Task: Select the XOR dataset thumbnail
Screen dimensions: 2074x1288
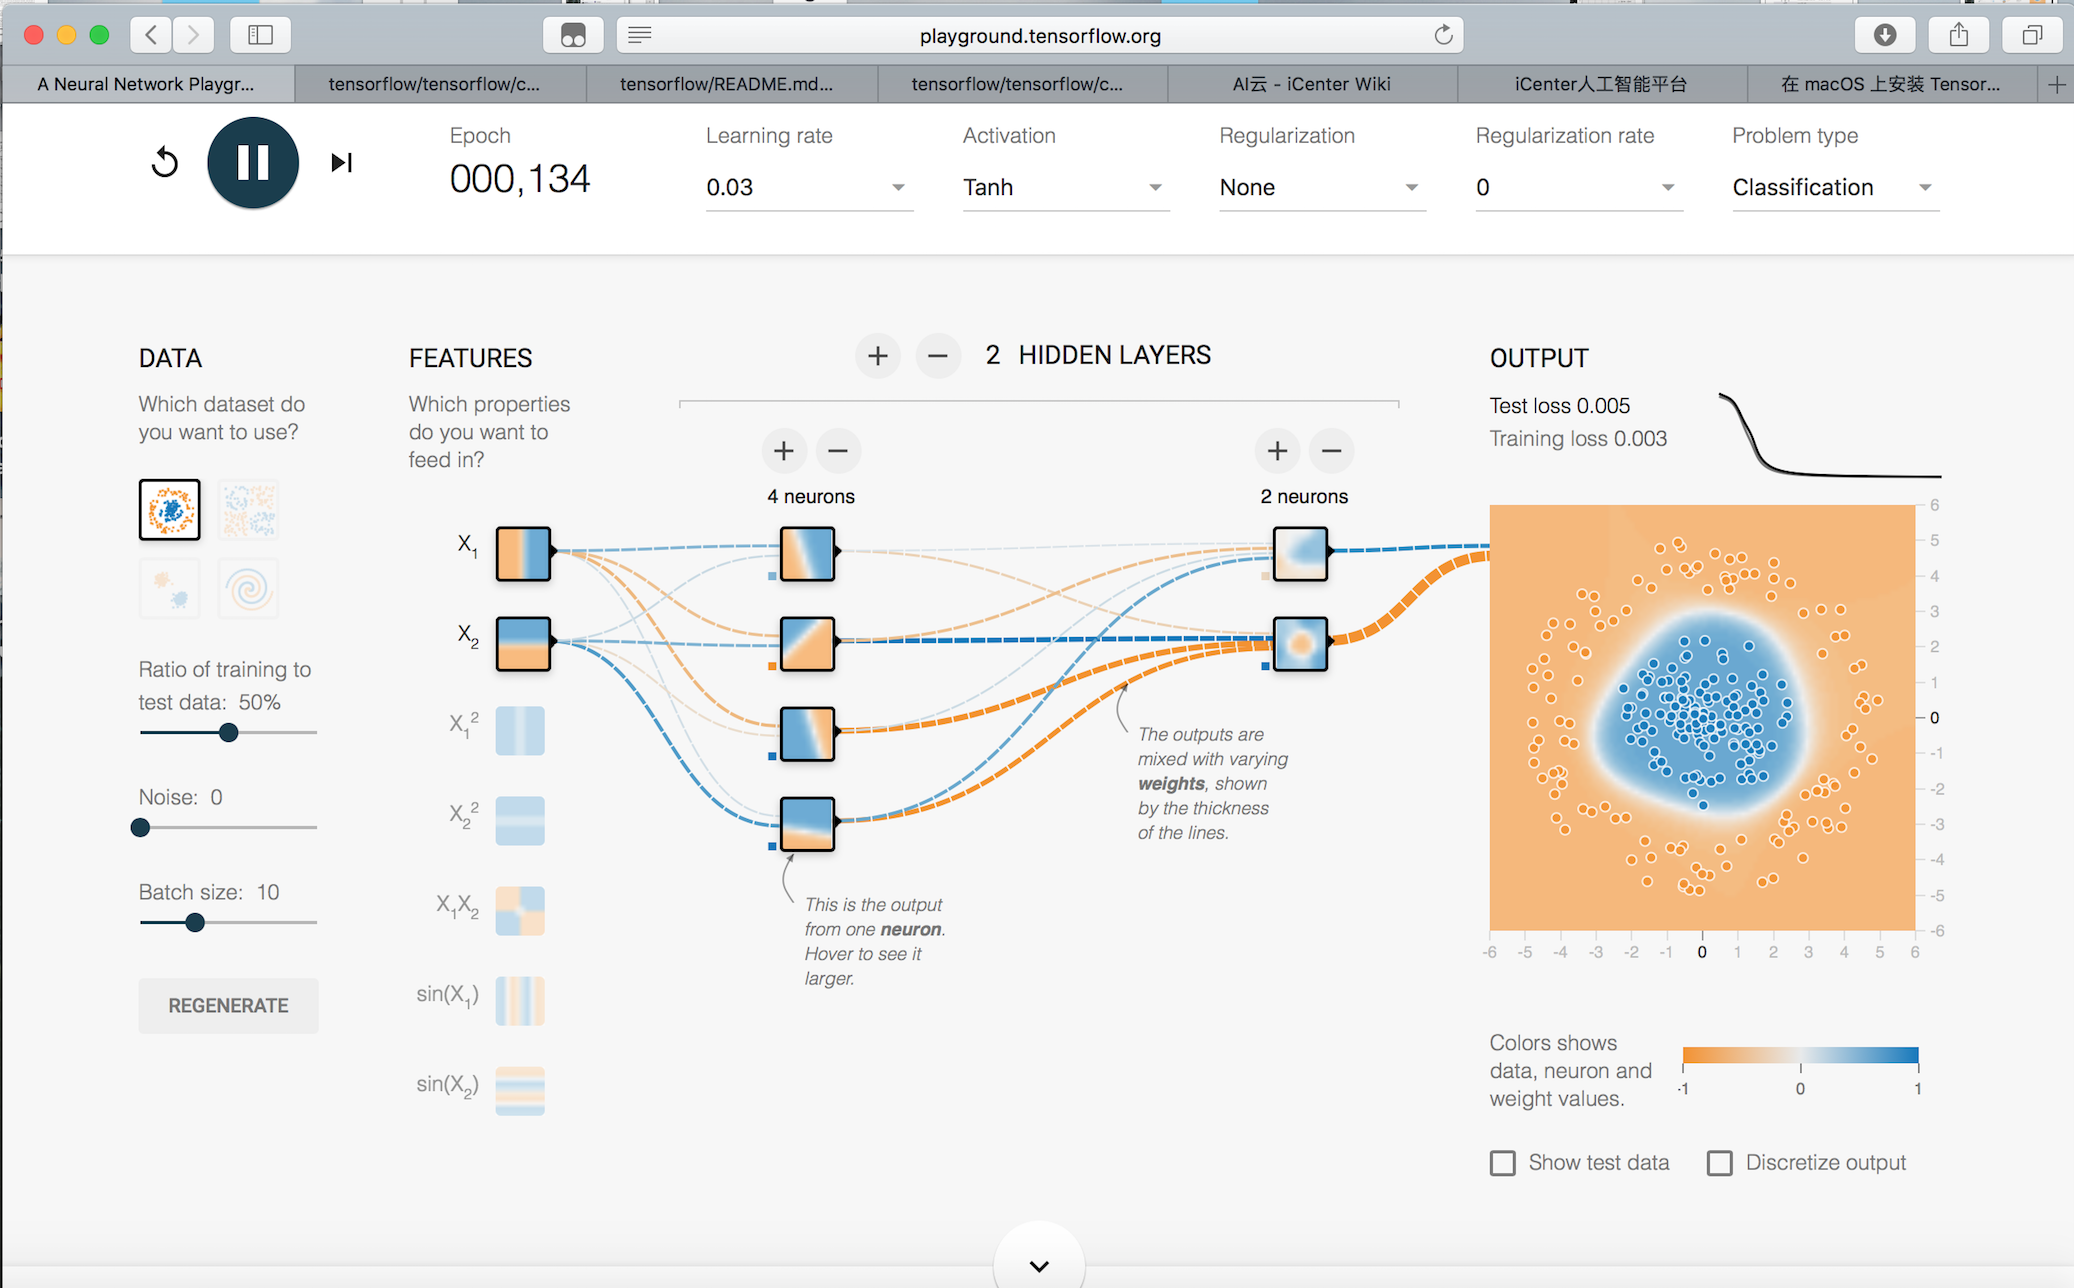Action: (x=249, y=510)
